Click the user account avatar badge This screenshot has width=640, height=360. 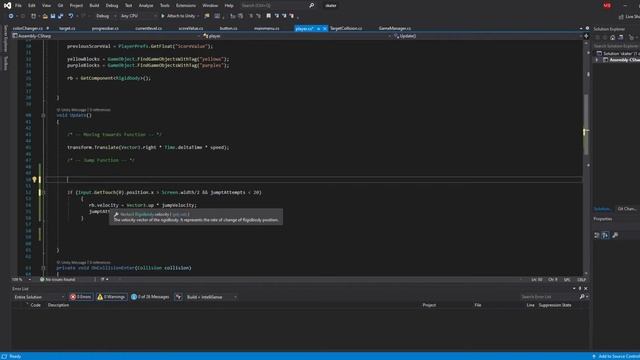click(607, 5)
